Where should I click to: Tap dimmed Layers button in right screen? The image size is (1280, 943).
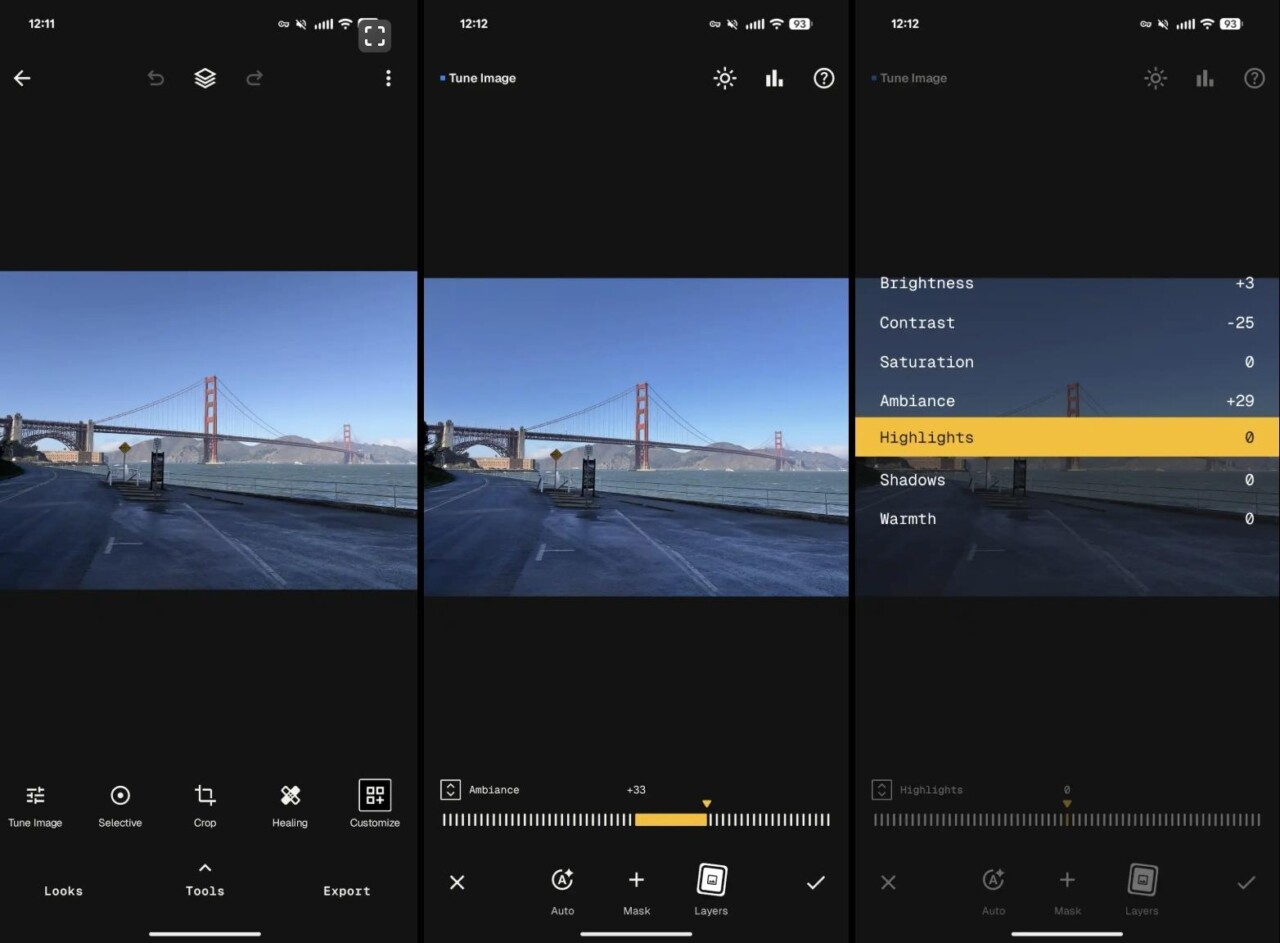(x=1142, y=890)
